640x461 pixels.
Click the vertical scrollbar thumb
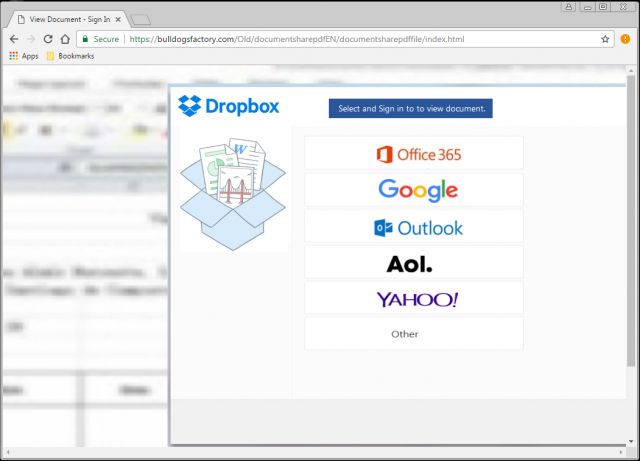click(x=631, y=220)
